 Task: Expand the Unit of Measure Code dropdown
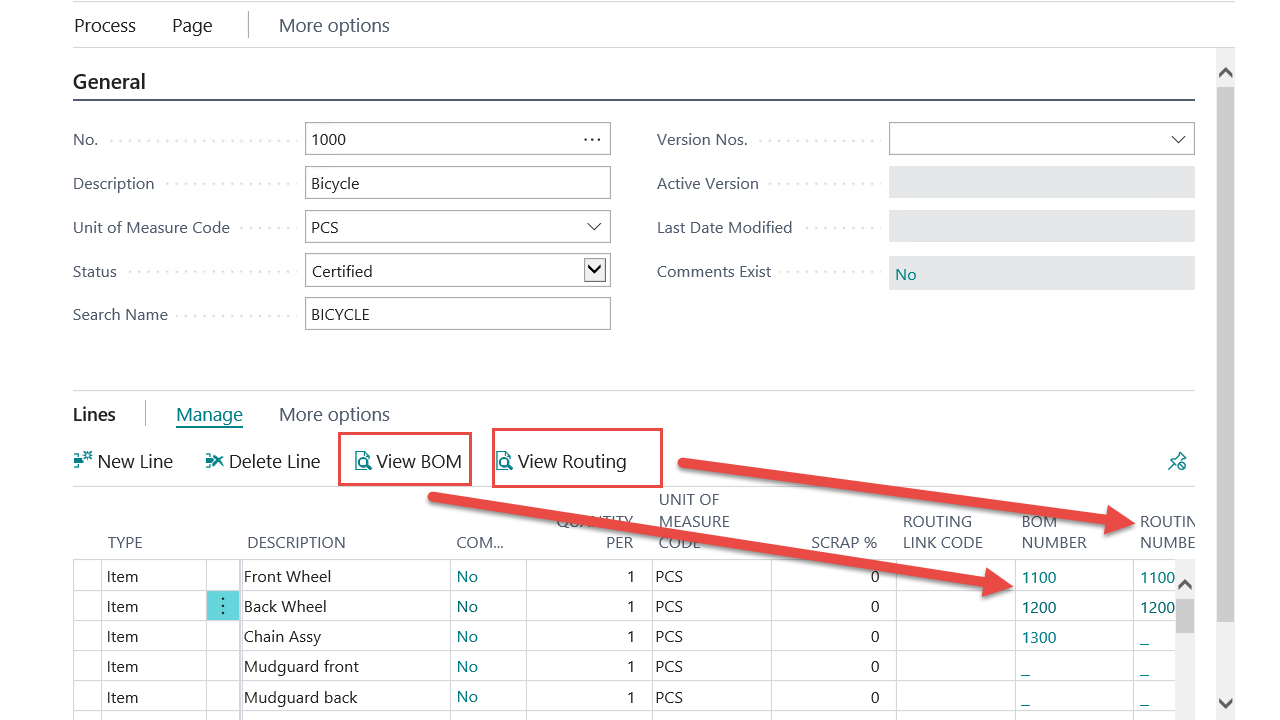coord(594,227)
